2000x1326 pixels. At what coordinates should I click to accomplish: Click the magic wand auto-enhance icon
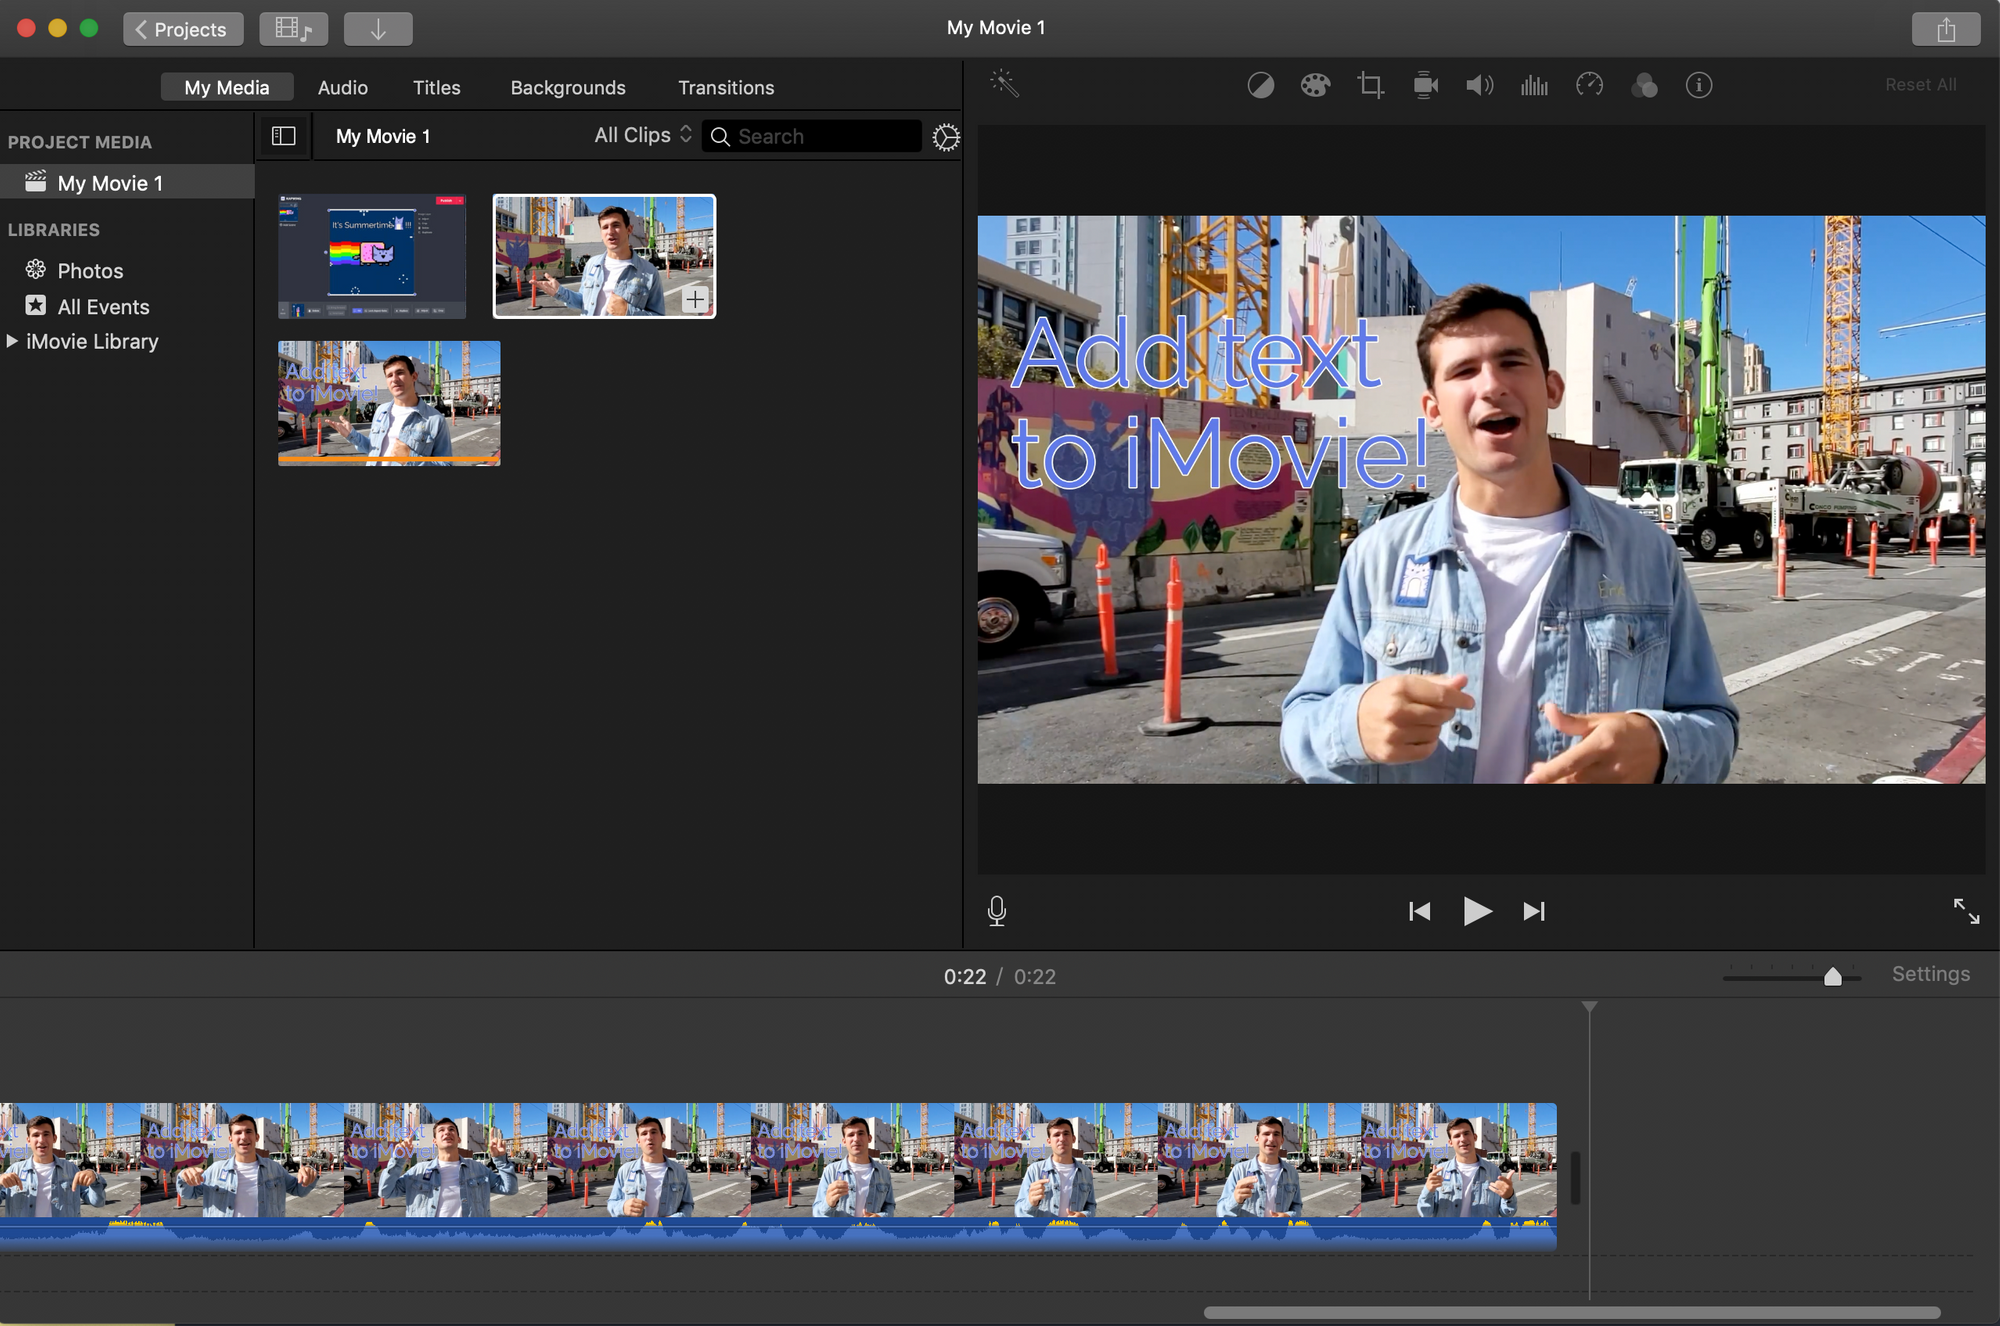point(1004,84)
